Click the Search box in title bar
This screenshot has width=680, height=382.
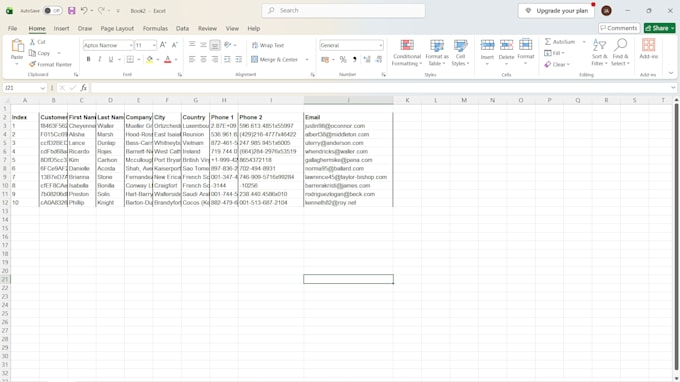(x=343, y=10)
